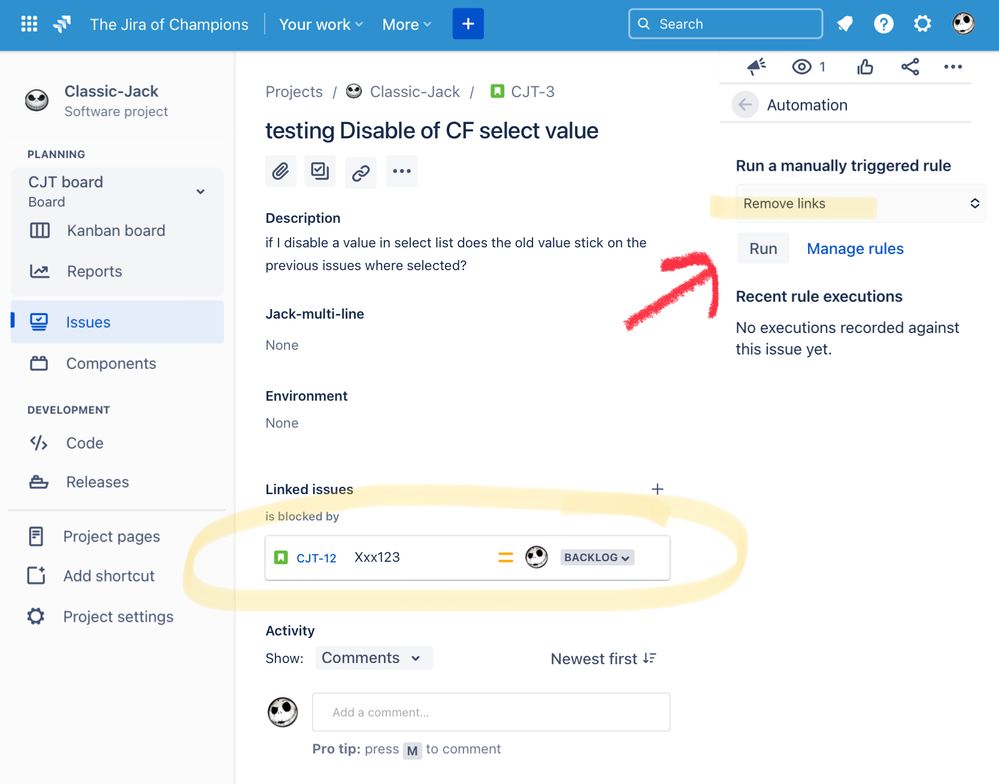Open Project settings
999x784 pixels.
(118, 617)
